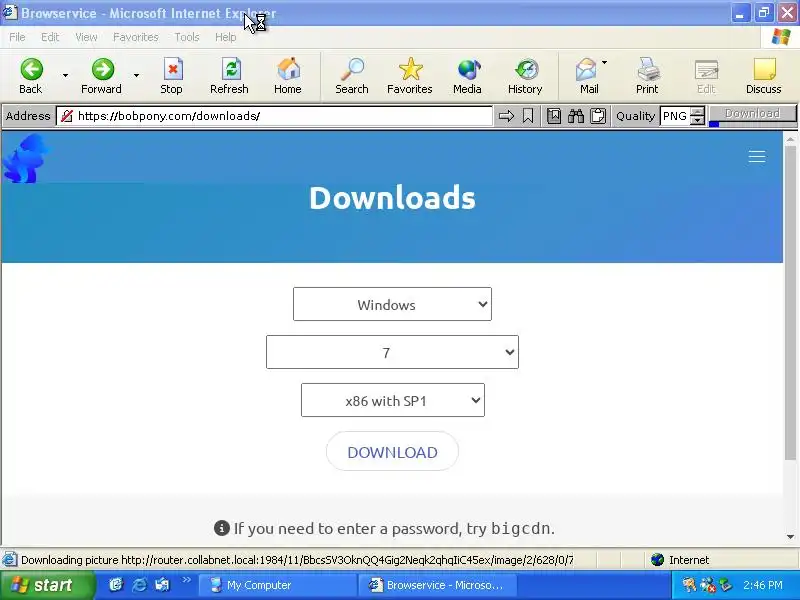
Task: Click the taskbar clock showing 2:46 PM
Action: [x=763, y=585]
